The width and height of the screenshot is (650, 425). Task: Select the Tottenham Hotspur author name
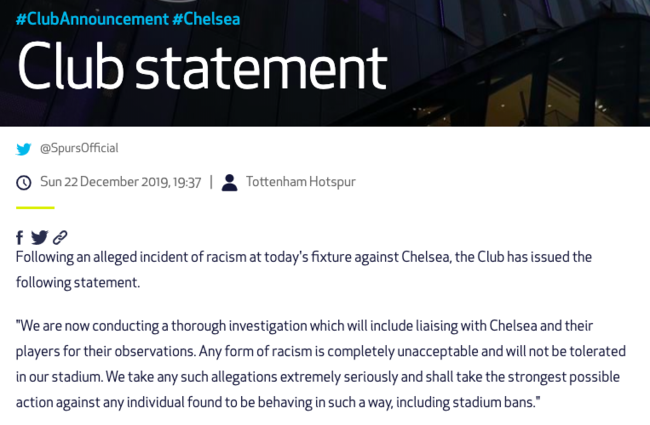click(300, 182)
